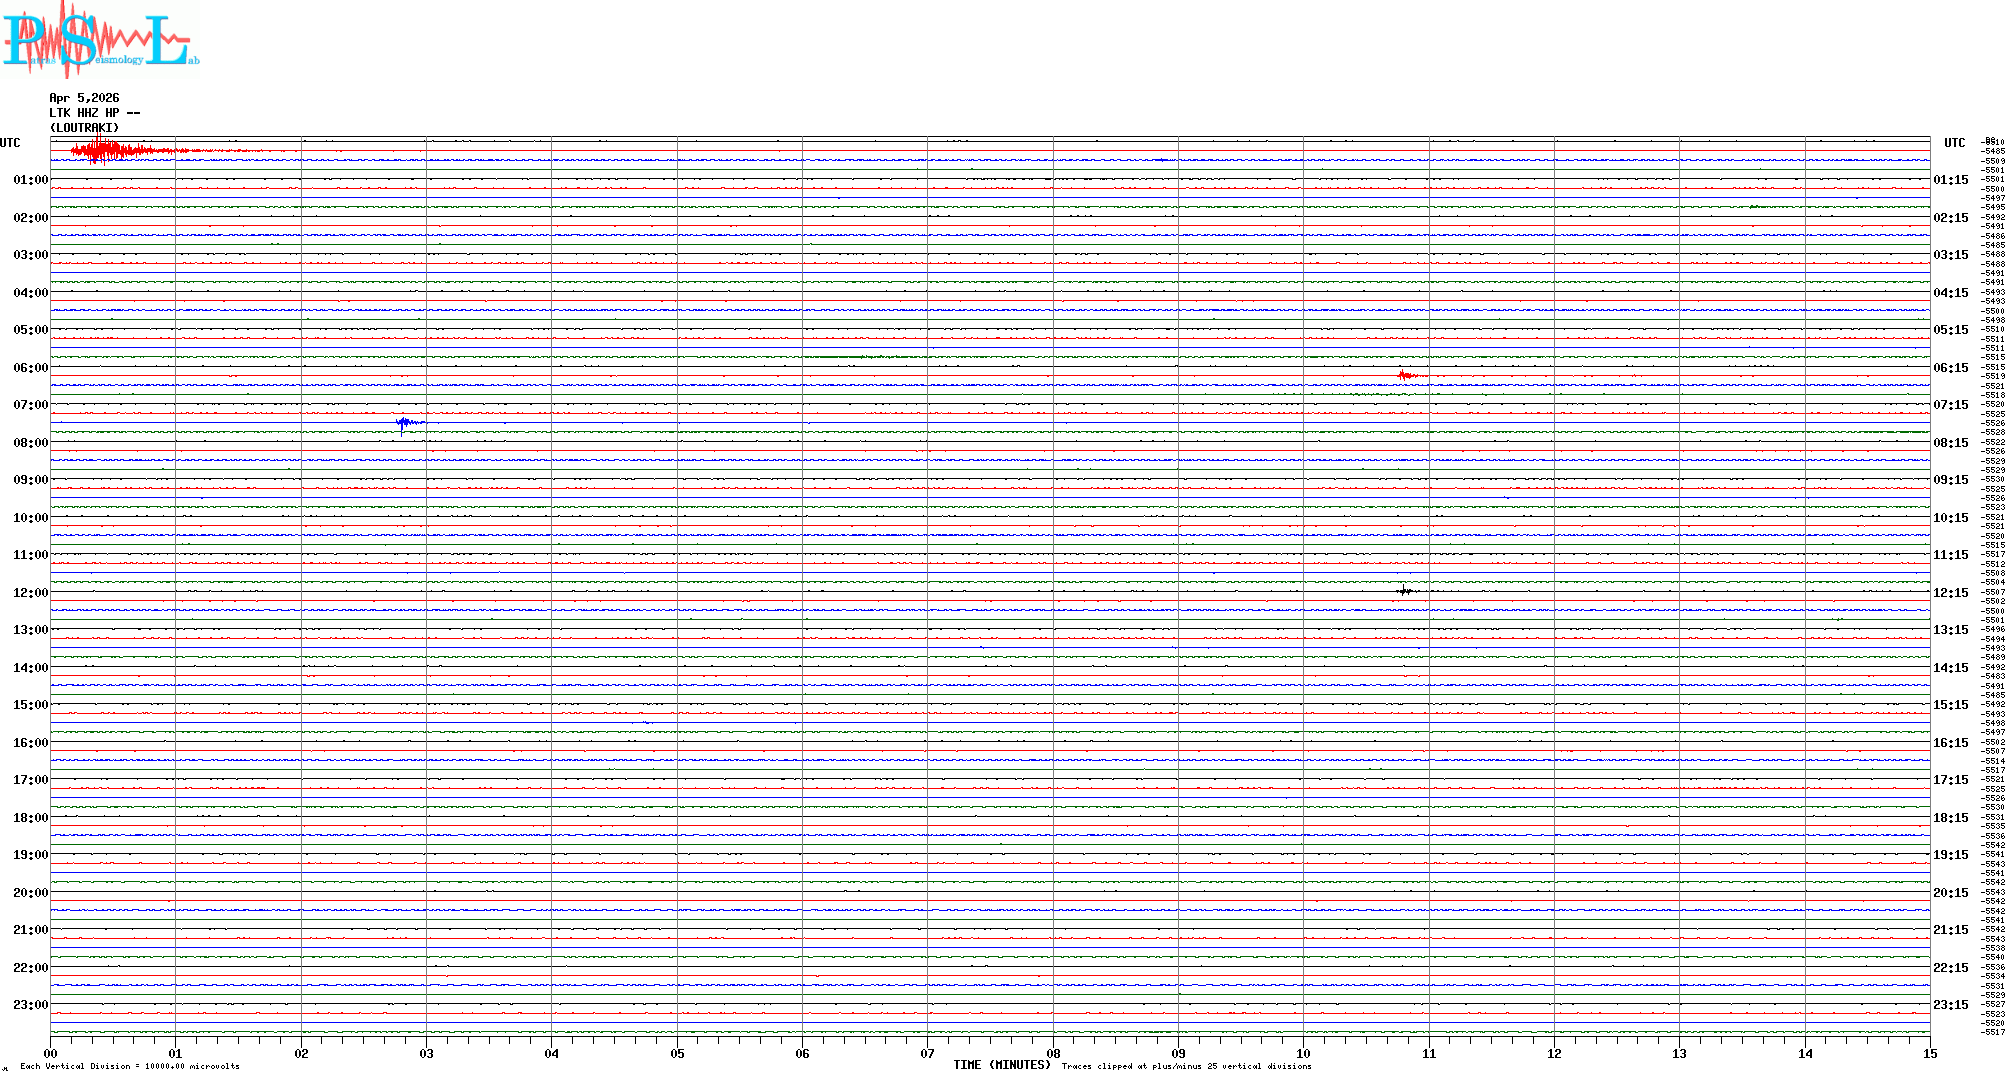Click the large red earthquake waveform at top
2010x1080 pixels.
[104, 151]
